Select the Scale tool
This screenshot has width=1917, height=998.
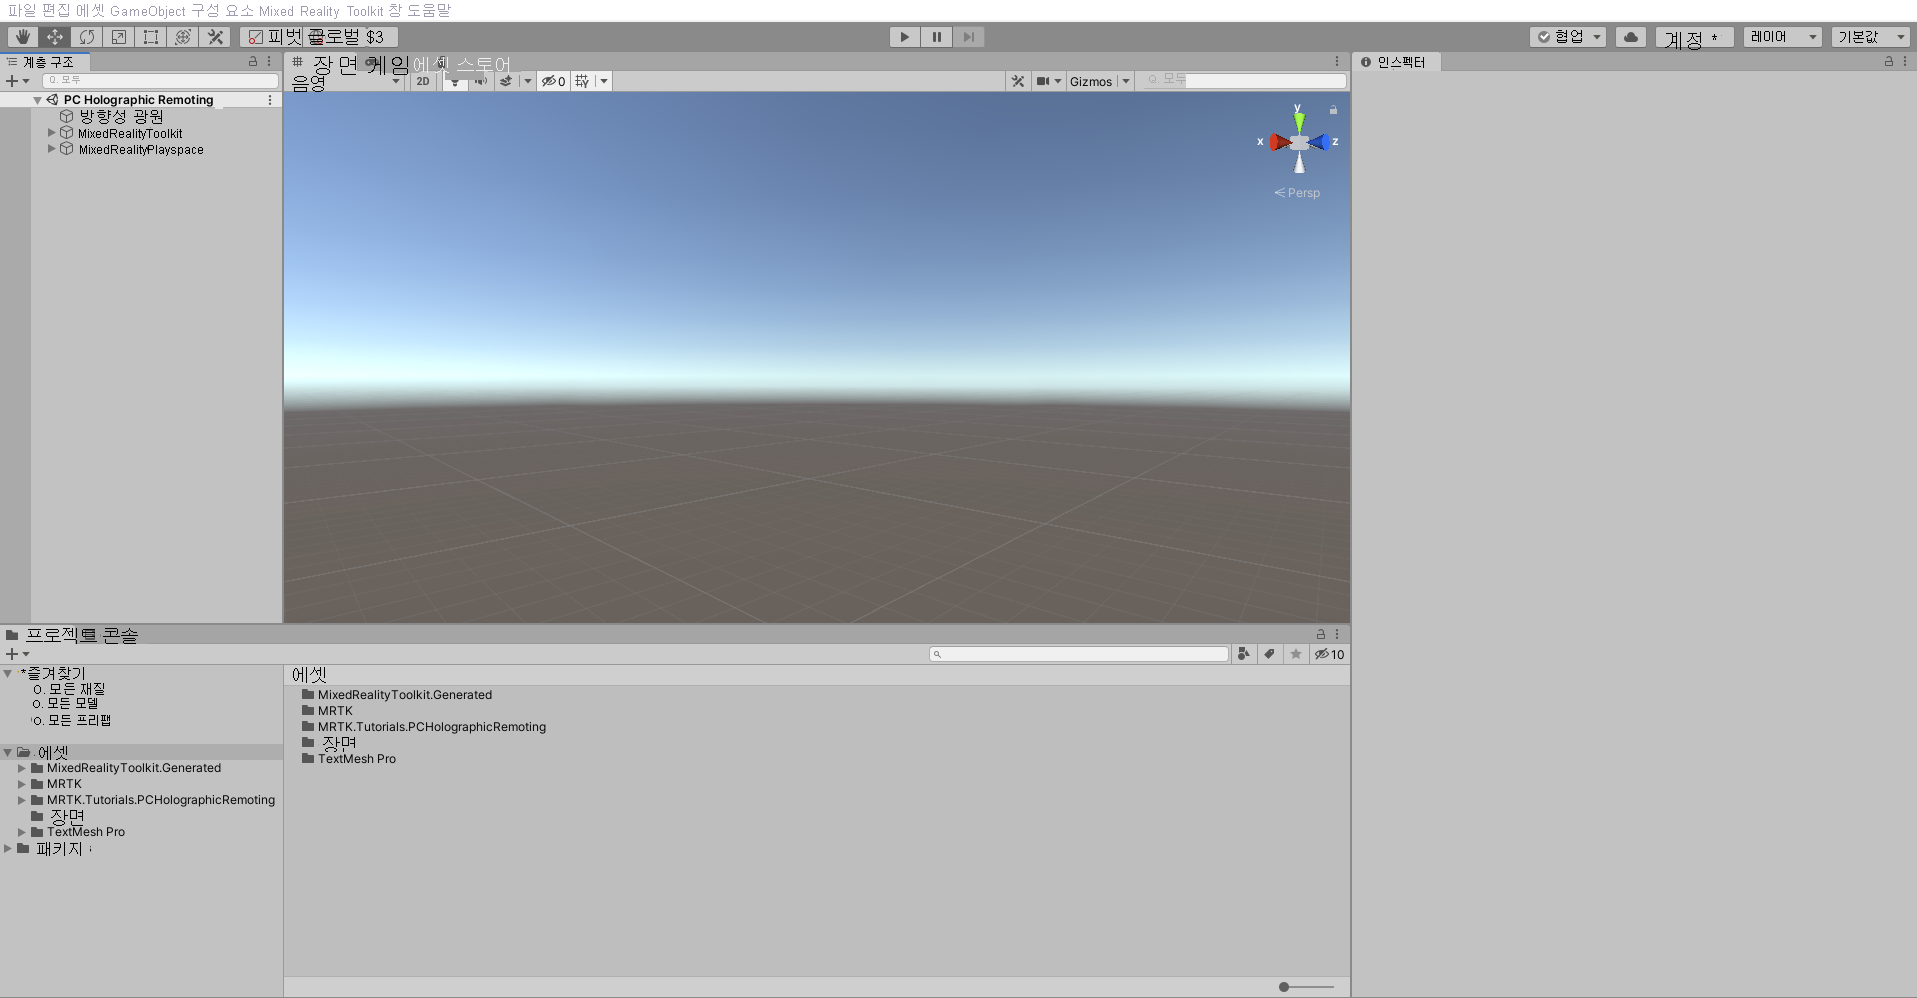click(x=119, y=37)
